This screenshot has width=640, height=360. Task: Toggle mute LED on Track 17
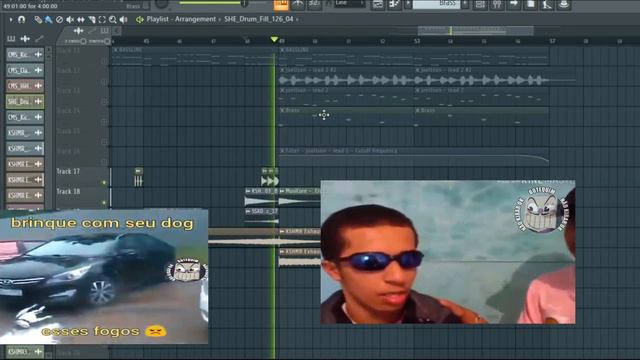pos(104,183)
